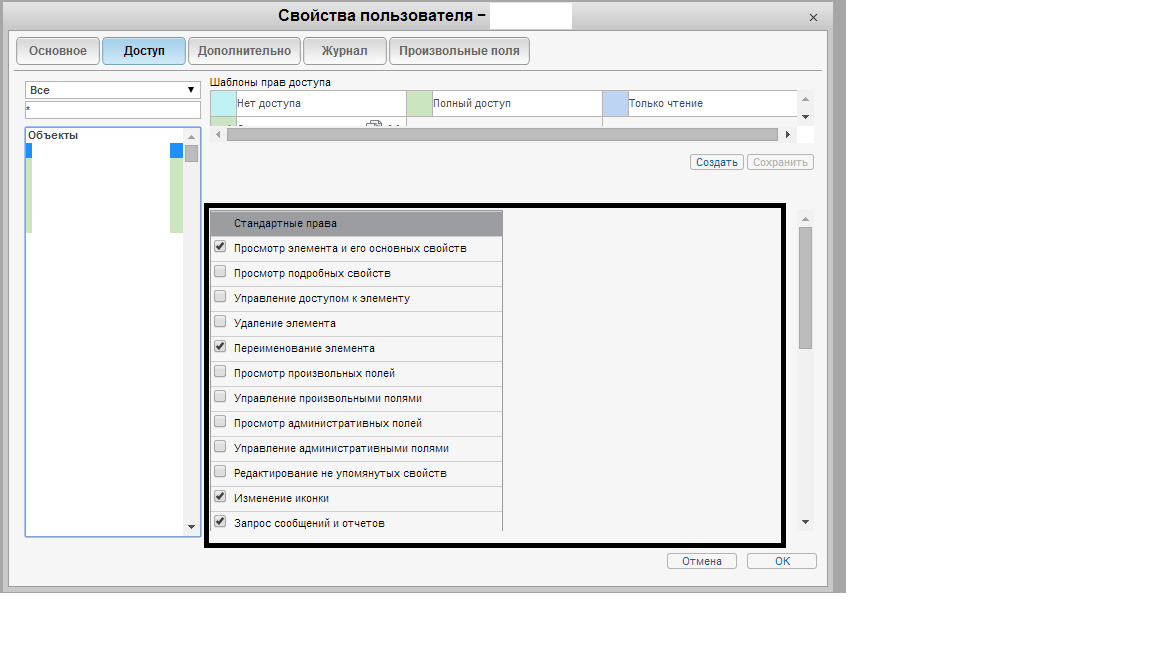1152x648 pixels.
Task: Uncheck 'Изменение иконки' permission
Action: coord(220,496)
